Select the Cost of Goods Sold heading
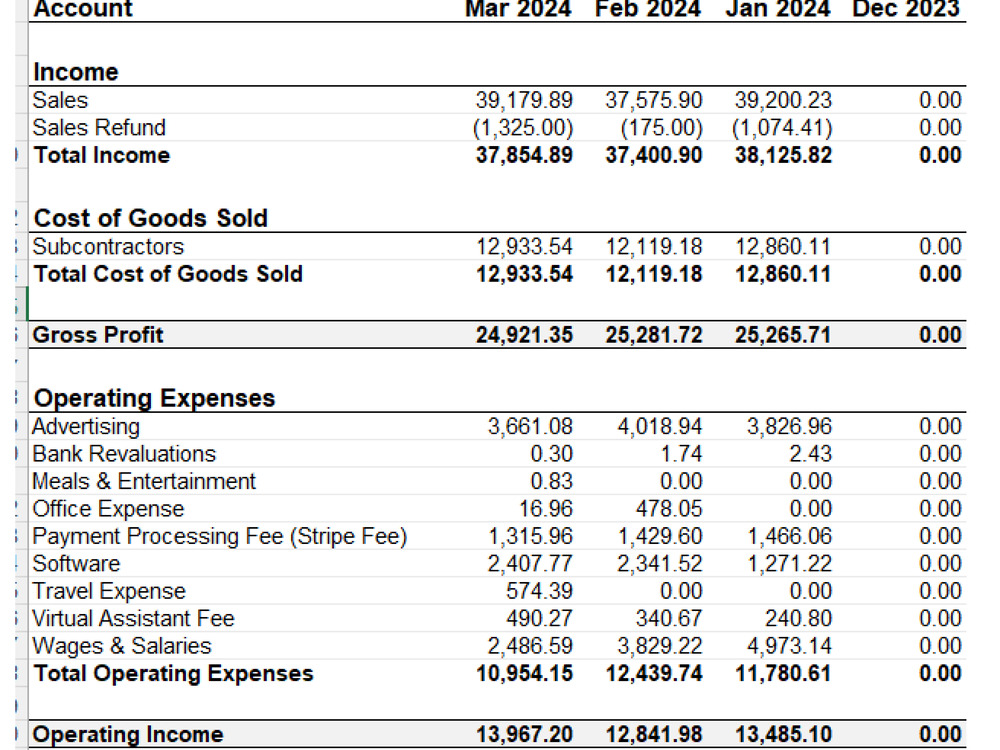1000x750 pixels. (151, 218)
